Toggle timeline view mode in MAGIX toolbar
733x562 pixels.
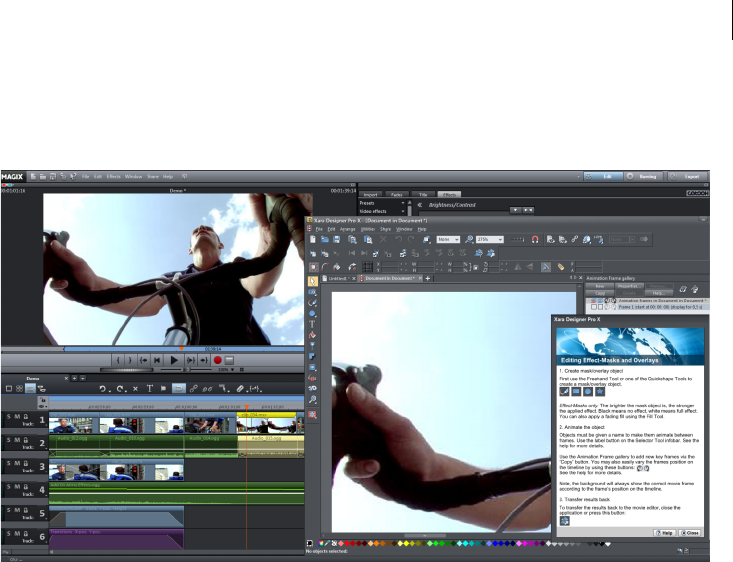(x=30, y=389)
